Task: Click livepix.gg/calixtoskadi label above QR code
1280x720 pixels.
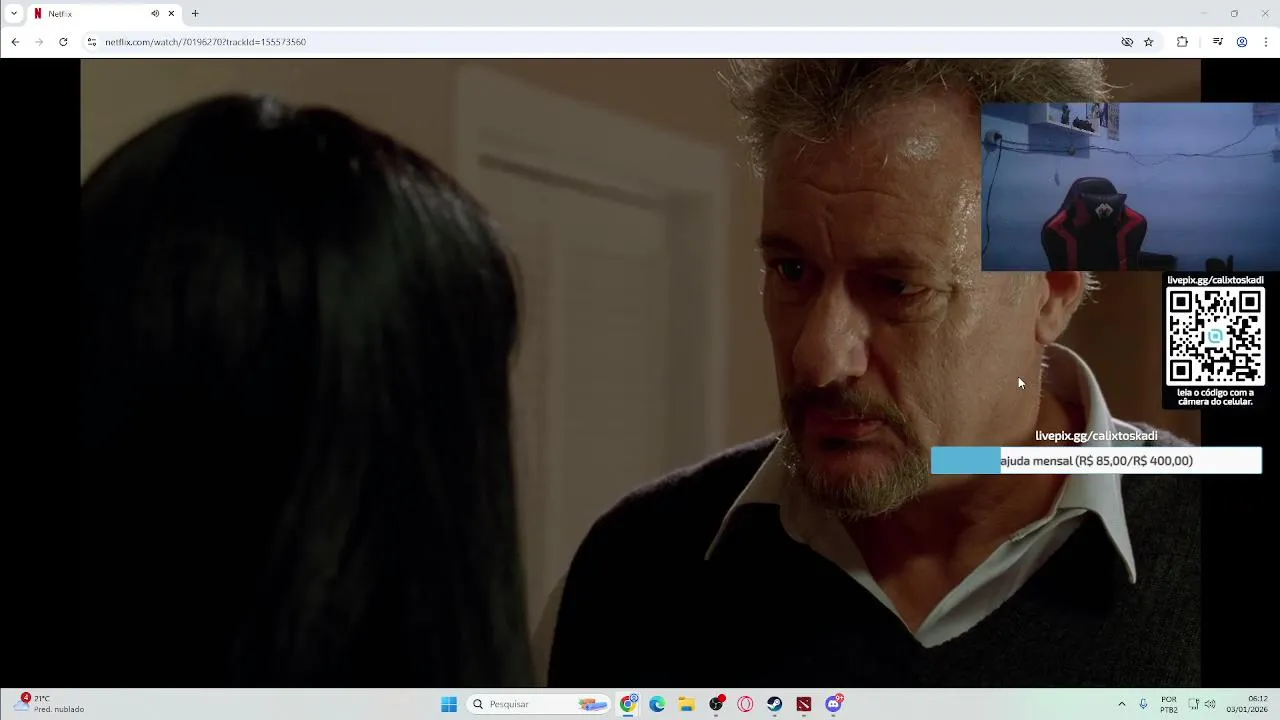Action: 1215,280
